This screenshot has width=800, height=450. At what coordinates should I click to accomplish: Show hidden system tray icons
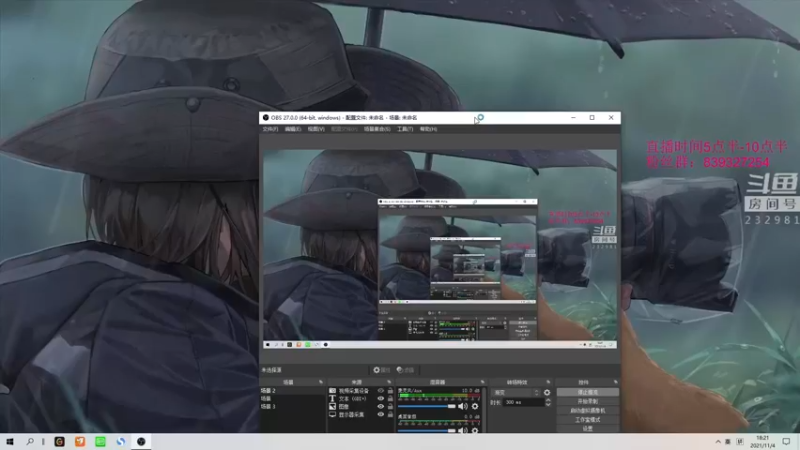click(x=718, y=441)
